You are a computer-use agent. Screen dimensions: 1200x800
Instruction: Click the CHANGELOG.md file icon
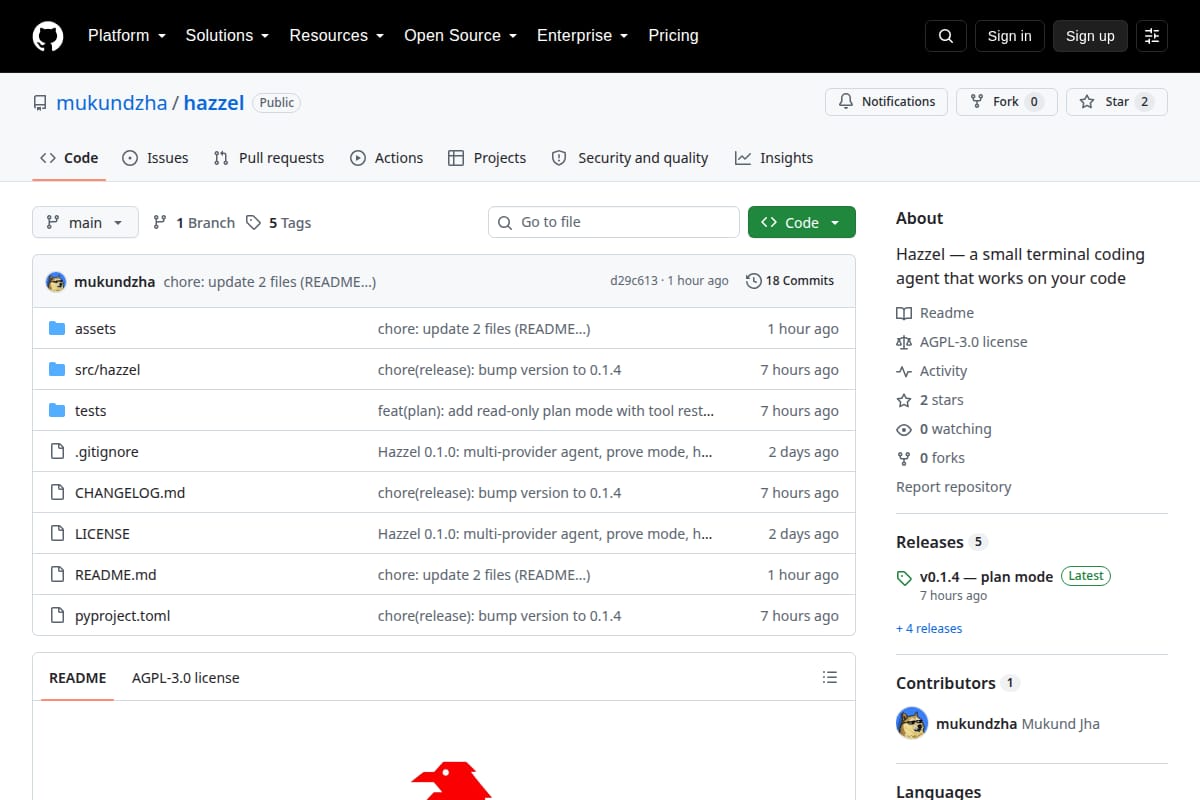tap(57, 493)
